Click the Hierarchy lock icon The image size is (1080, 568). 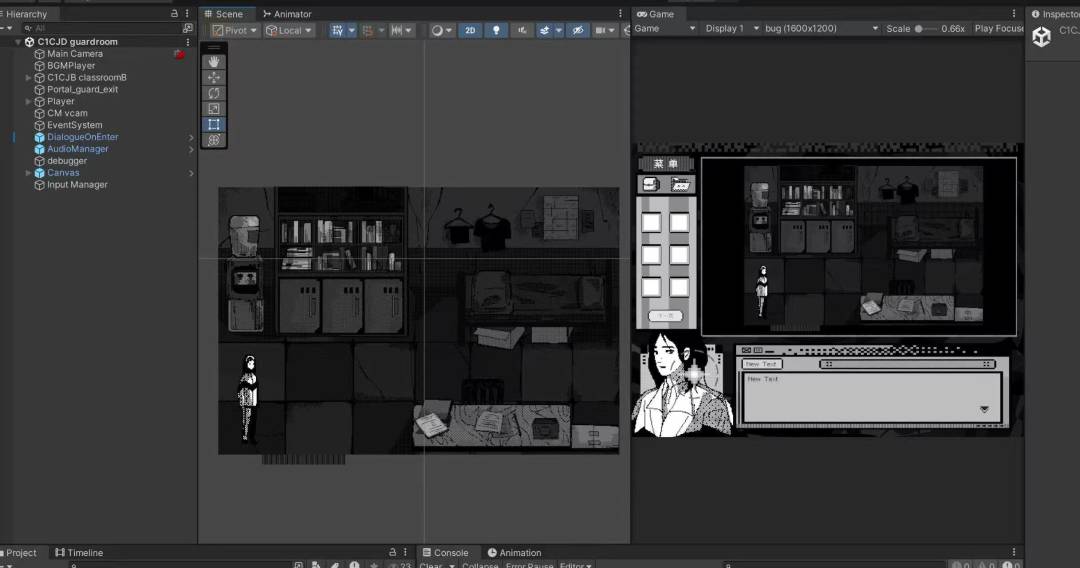pos(175,14)
